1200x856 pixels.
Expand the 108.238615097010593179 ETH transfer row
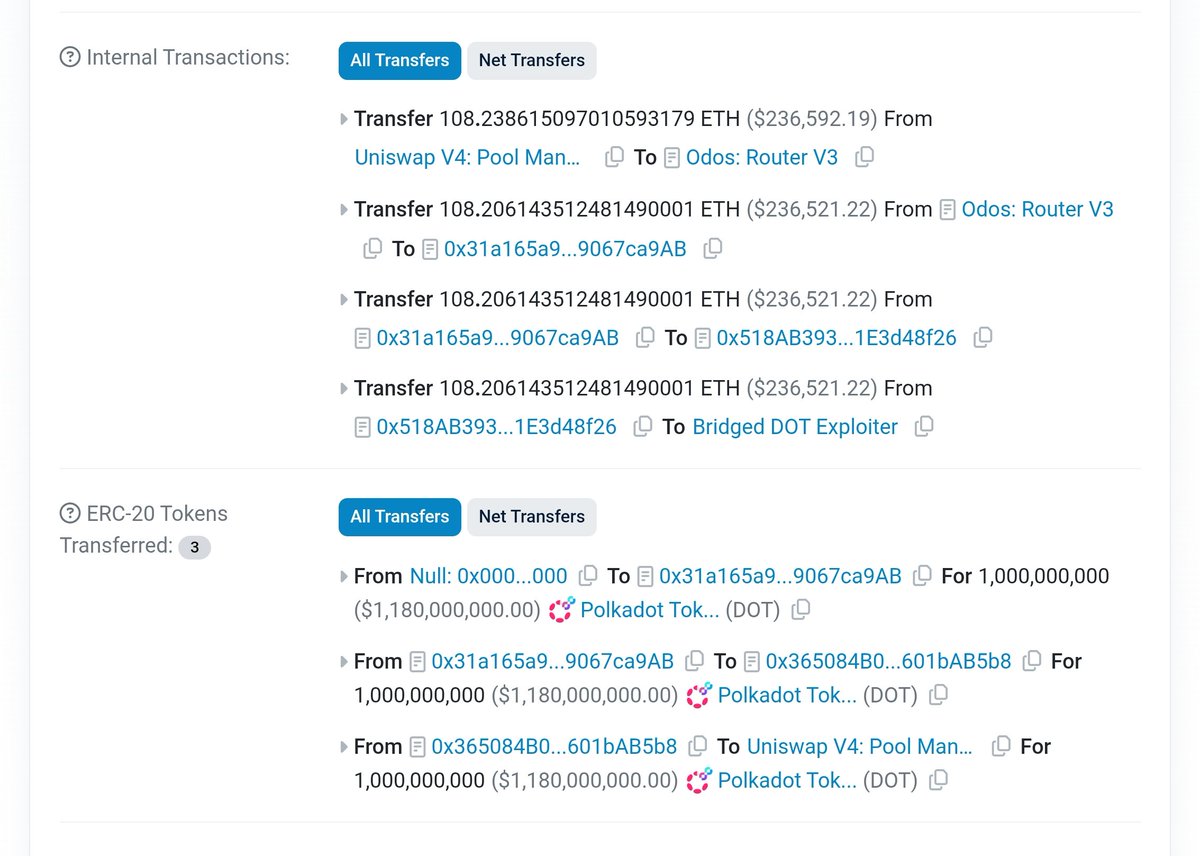pos(345,119)
